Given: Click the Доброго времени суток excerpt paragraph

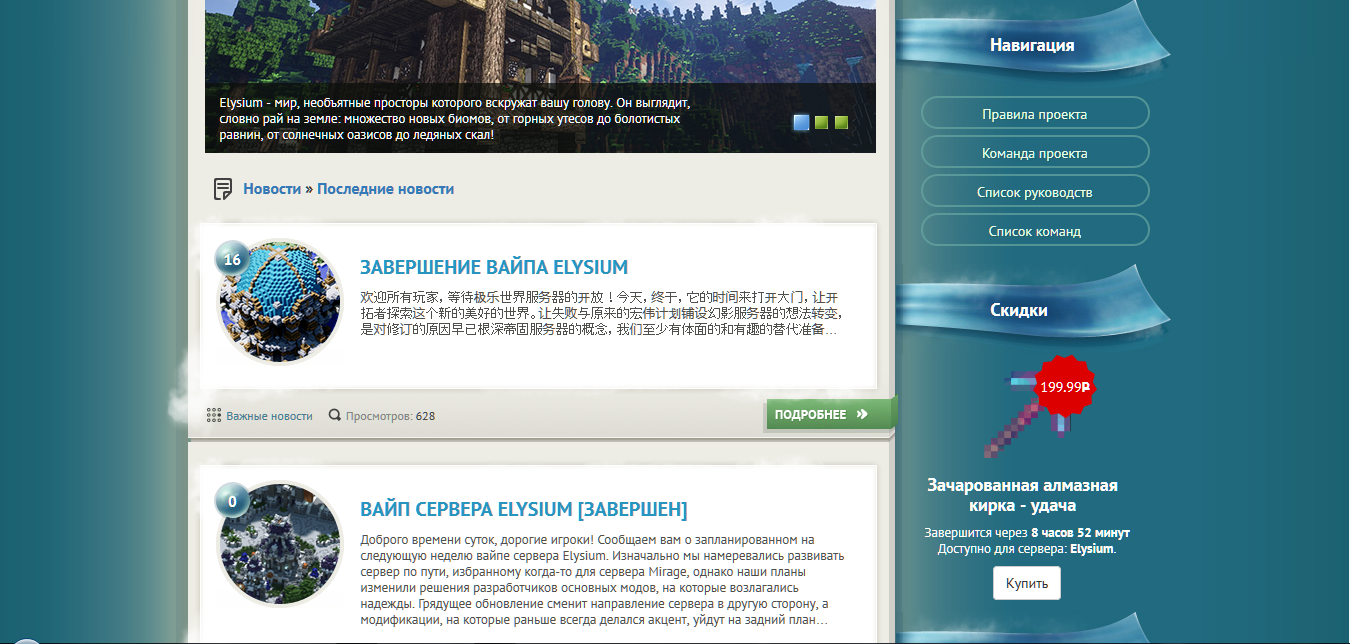Looking at the screenshot, I should (x=603, y=580).
